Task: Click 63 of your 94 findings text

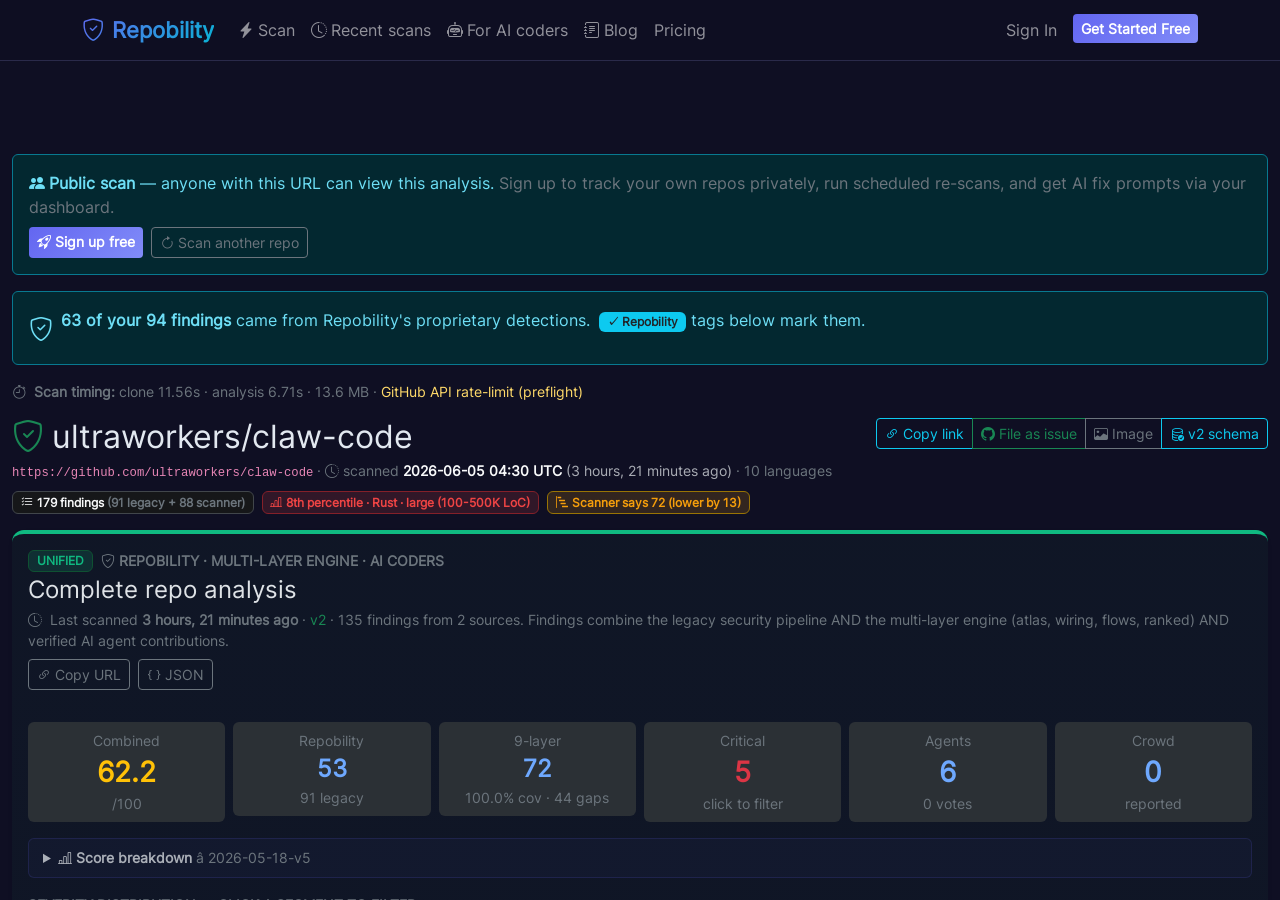Action: tap(146, 320)
